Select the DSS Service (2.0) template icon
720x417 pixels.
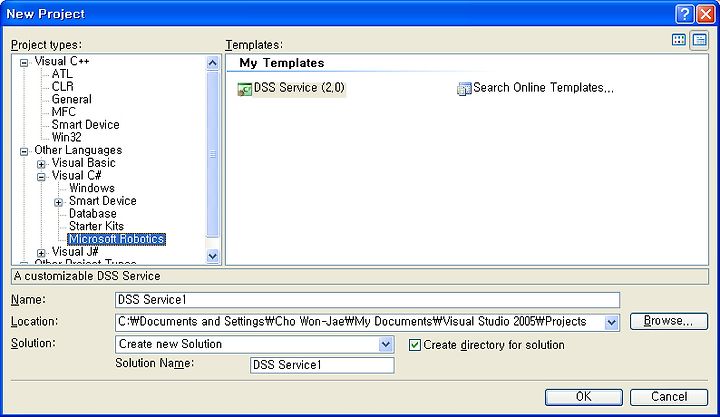point(244,89)
